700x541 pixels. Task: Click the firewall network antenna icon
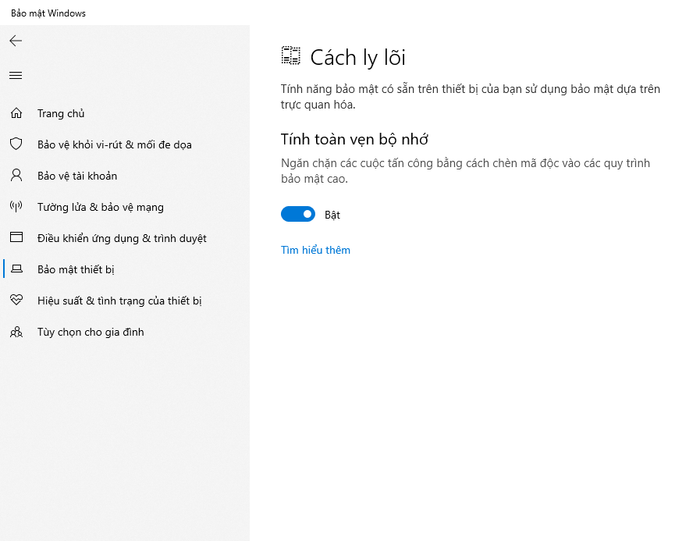pyautogui.click(x=17, y=207)
